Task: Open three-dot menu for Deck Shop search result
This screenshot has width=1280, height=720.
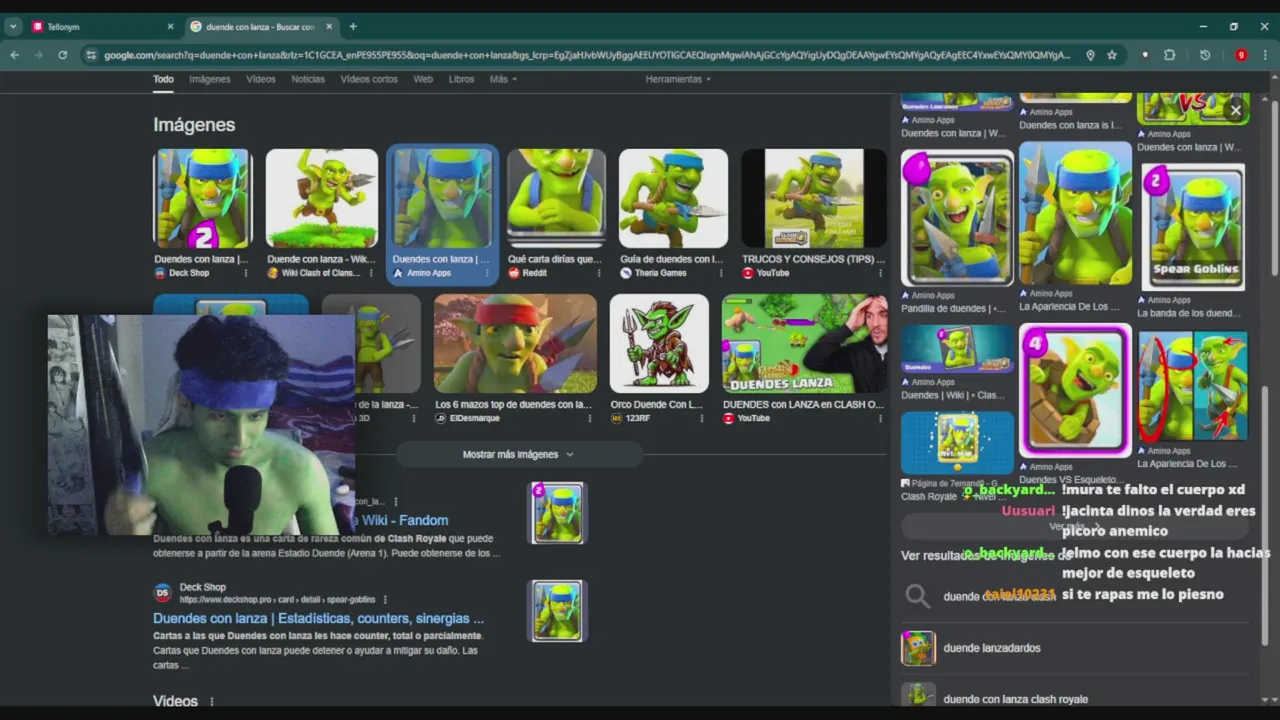Action: coord(385,600)
